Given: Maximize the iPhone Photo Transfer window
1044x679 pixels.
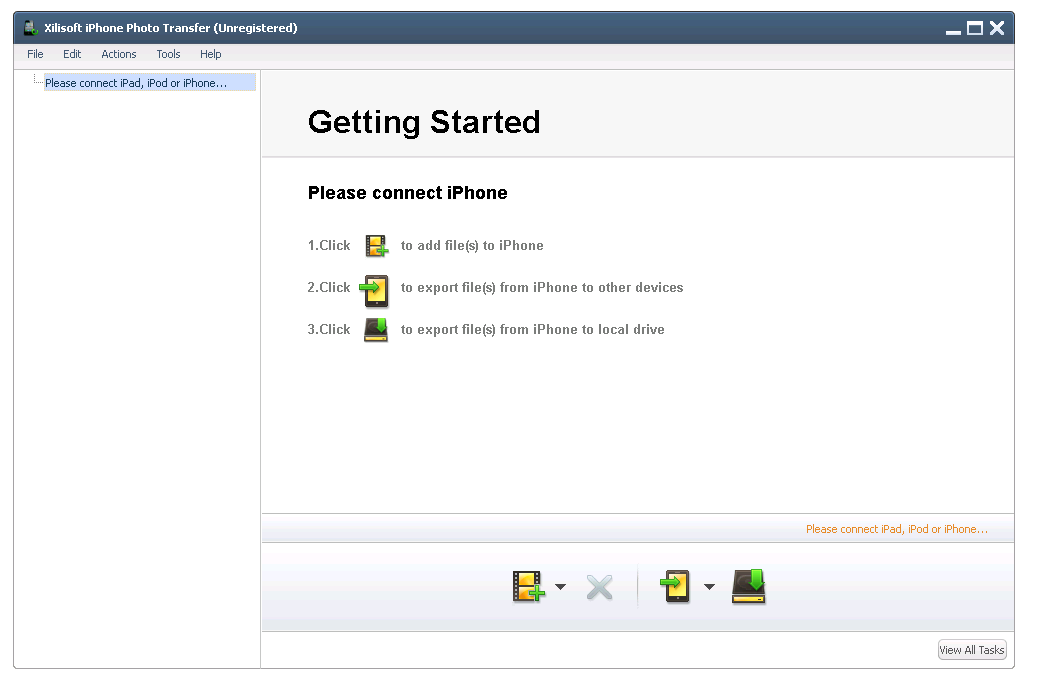Looking at the screenshot, I should click(974, 28).
